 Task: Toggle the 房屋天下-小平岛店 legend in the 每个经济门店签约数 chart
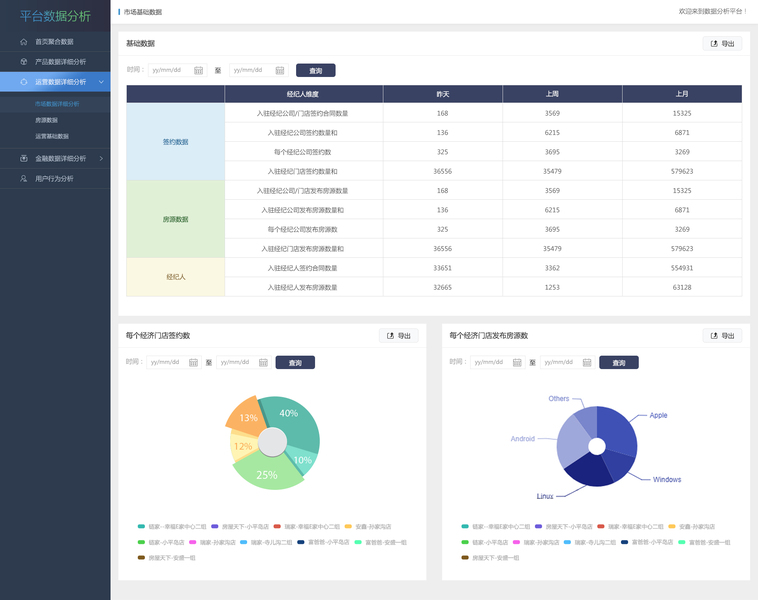[x=240, y=527]
